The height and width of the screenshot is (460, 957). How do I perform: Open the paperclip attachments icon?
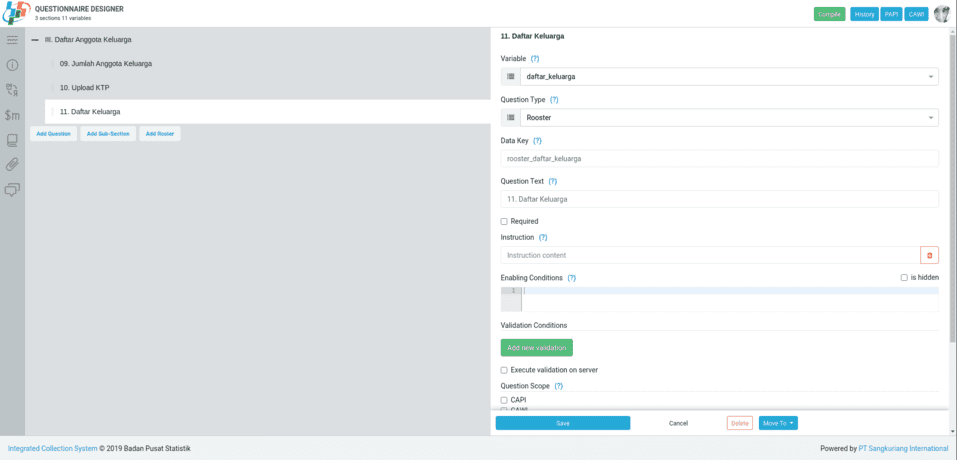coord(12,165)
